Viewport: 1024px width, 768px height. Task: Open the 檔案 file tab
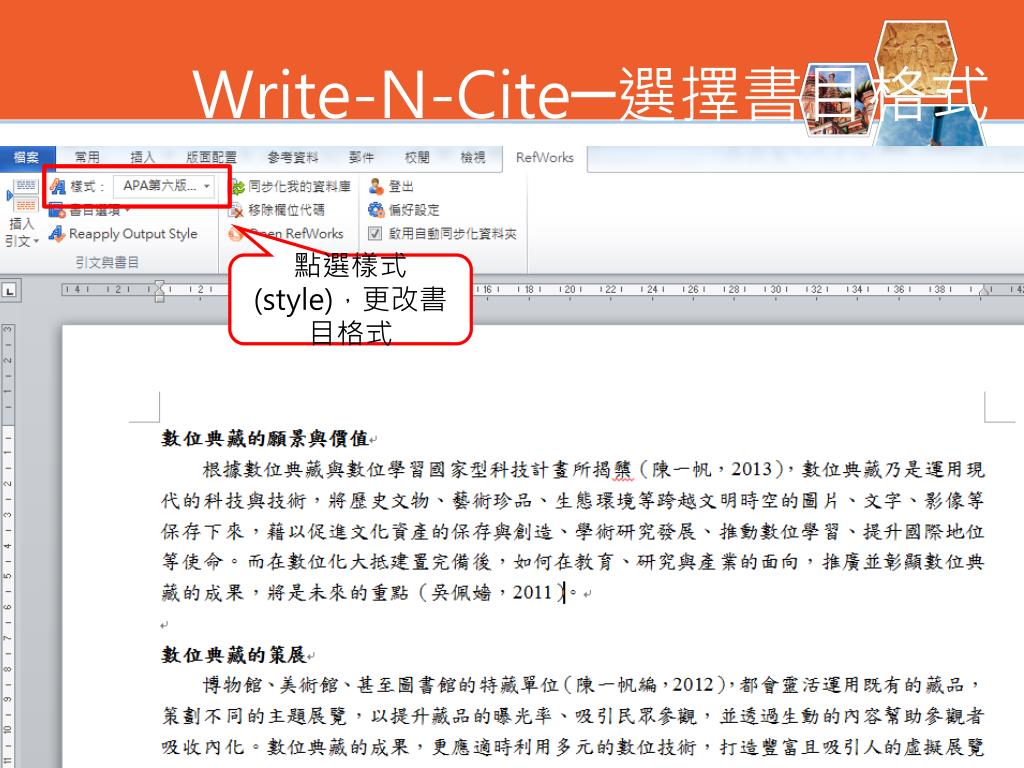[x=27, y=157]
